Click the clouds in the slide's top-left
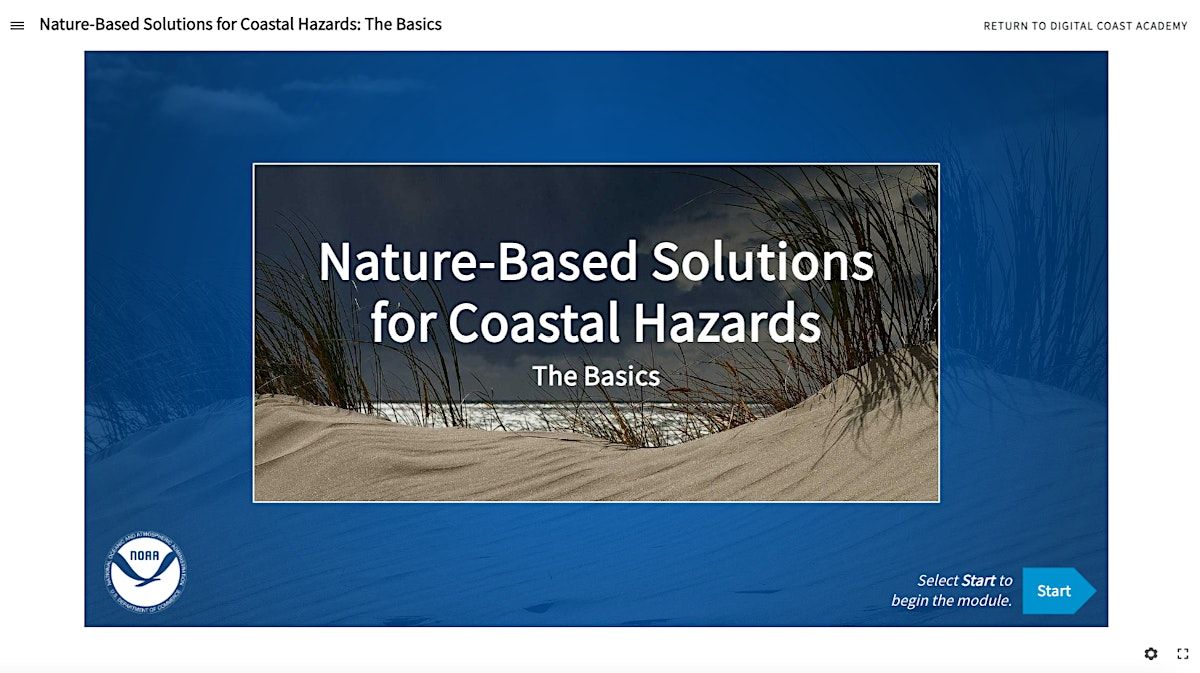The height and width of the screenshot is (673, 1200). coord(220,100)
